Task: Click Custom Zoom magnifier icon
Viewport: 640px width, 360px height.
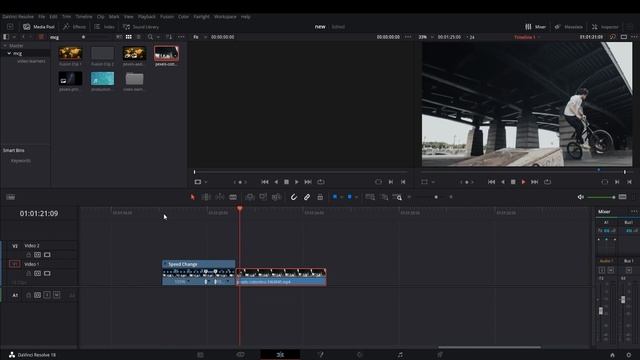Action: [398, 197]
